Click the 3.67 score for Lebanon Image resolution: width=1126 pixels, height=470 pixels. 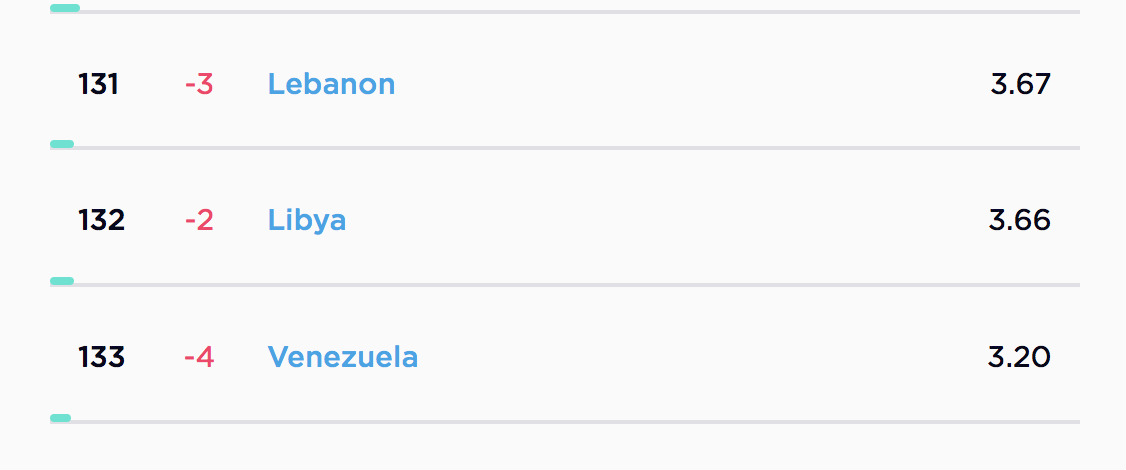coord(1020,84)
